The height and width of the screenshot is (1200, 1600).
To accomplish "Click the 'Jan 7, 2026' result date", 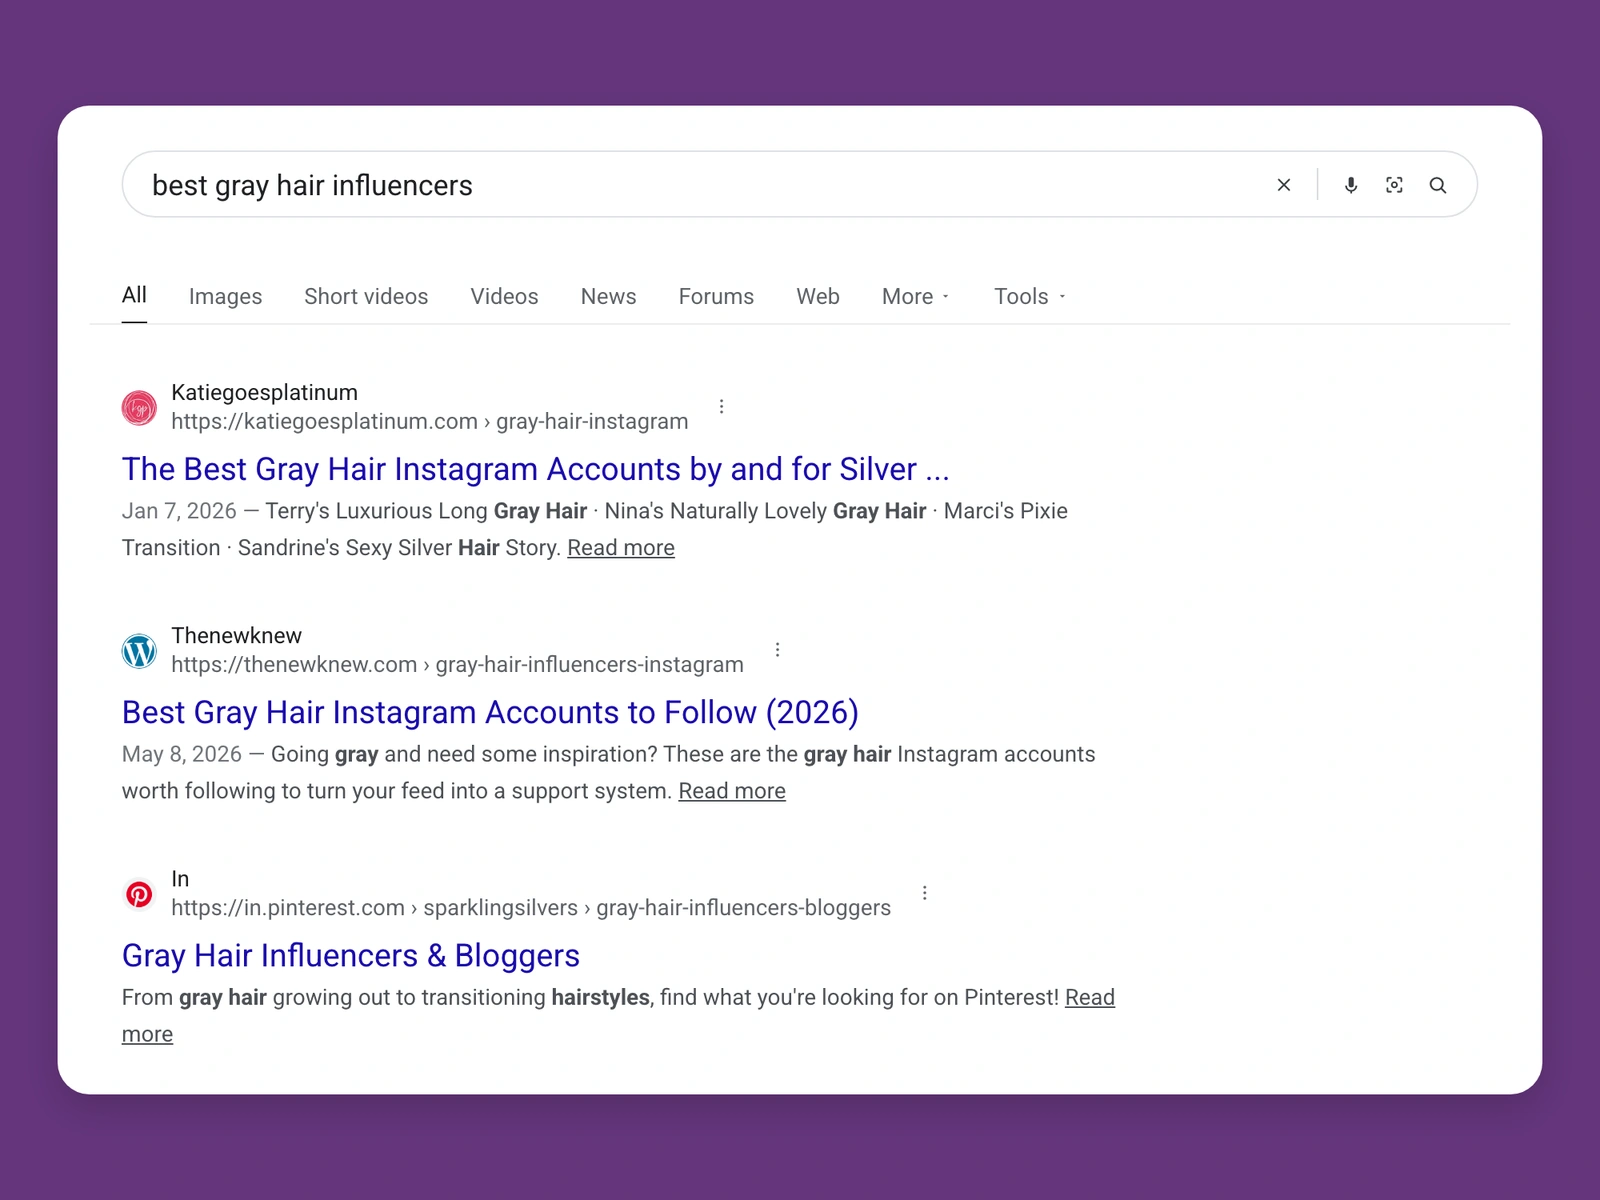I will 179,511.
